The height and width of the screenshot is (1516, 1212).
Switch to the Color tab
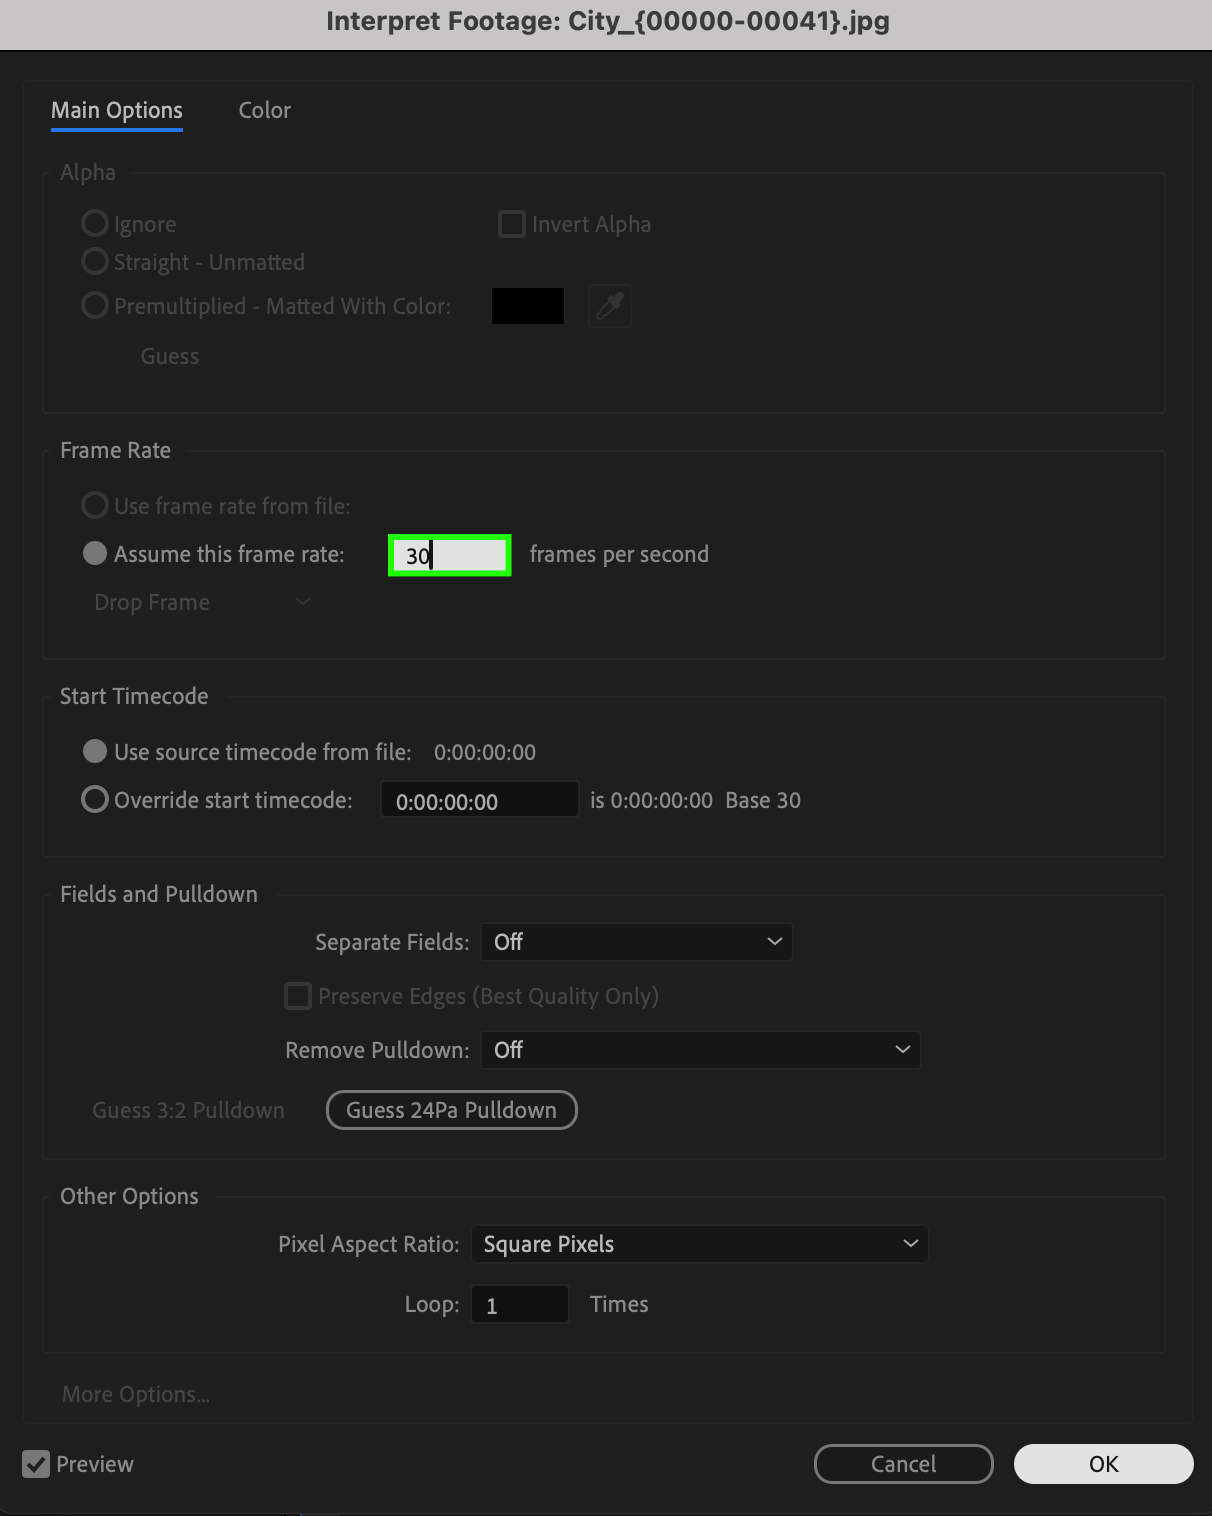(x=264, y=110)
